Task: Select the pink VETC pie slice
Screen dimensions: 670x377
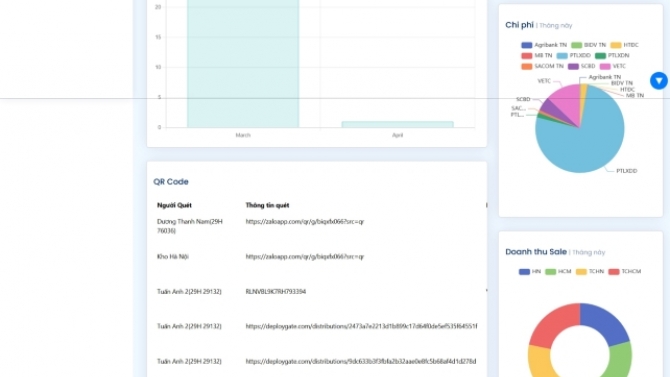Action: pyautogui.click(x=566, y=103)
